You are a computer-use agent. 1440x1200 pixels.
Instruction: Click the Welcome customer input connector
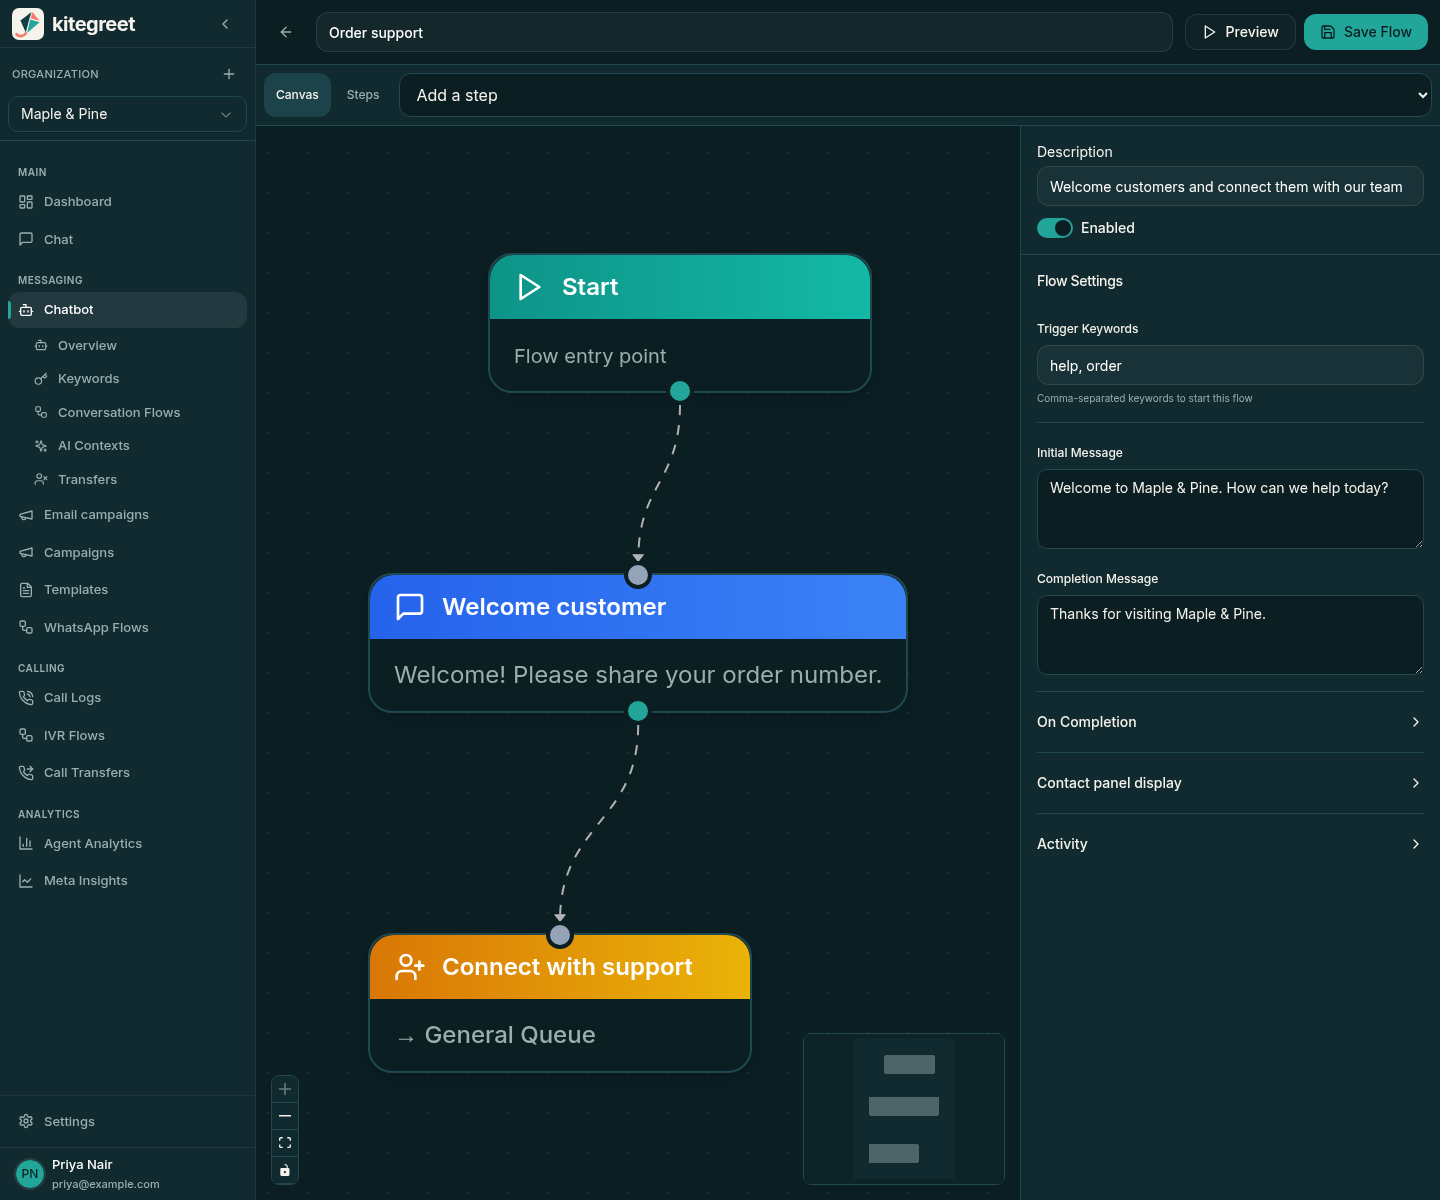pos(638,575)
